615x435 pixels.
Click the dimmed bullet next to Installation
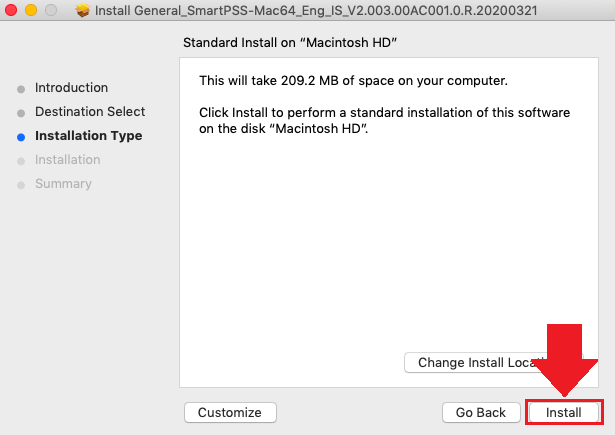(21, 161)
